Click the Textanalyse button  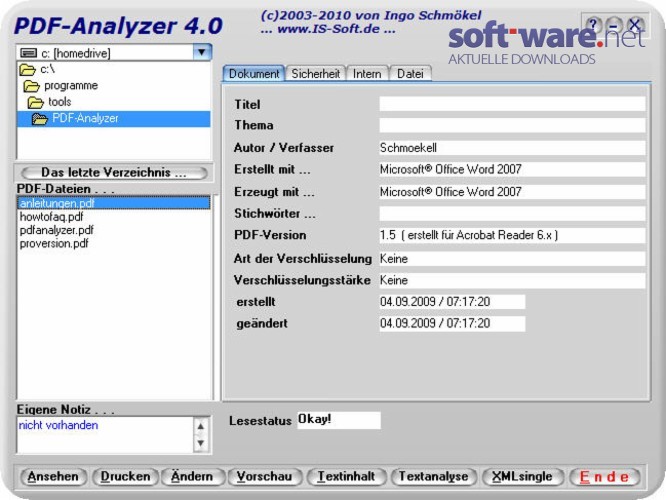(x=433, y=477)
